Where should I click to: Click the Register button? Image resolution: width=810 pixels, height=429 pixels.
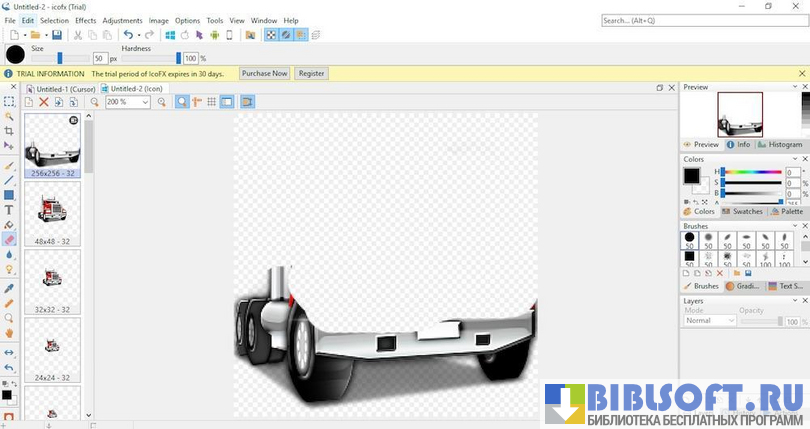tap(311, 73)
